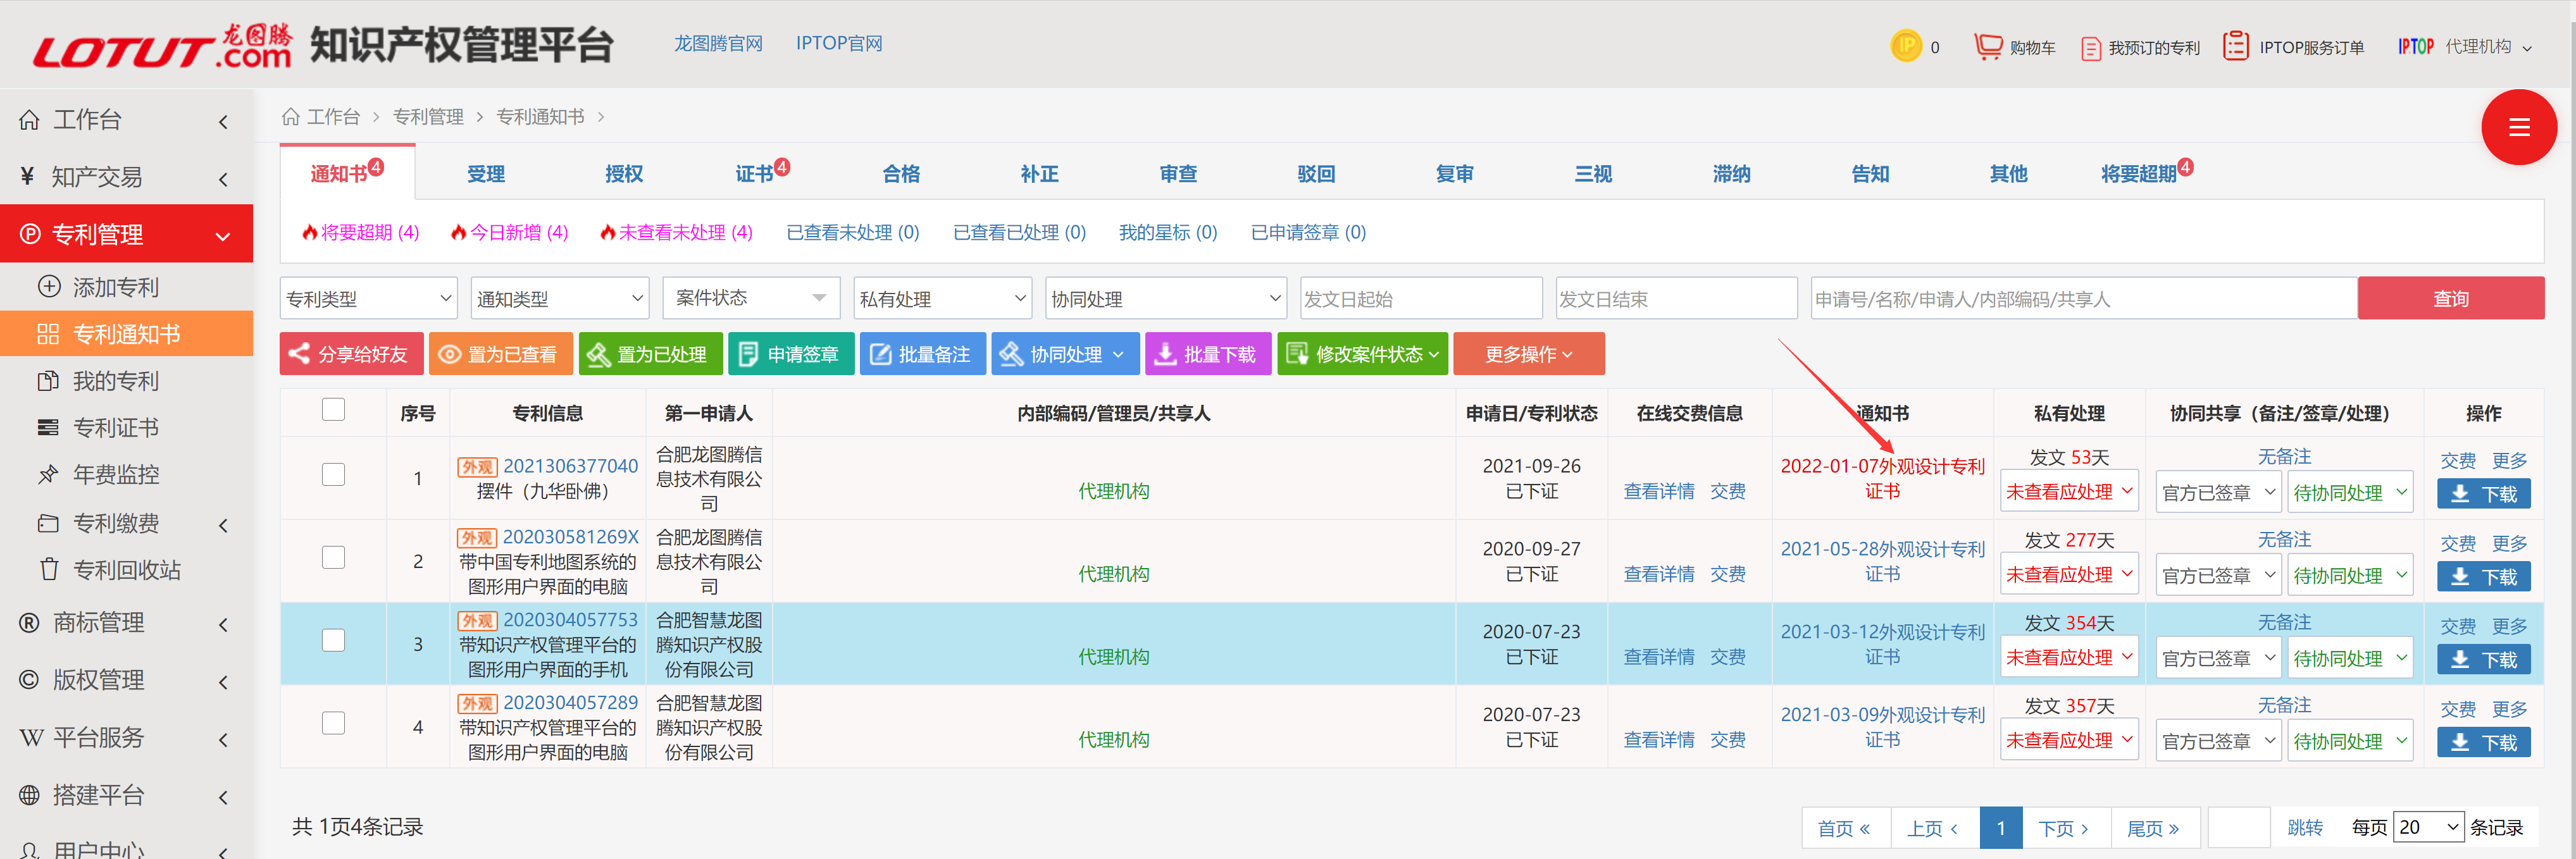
Task: Toggle the select-all header checkbox
Action: [333, 410]
